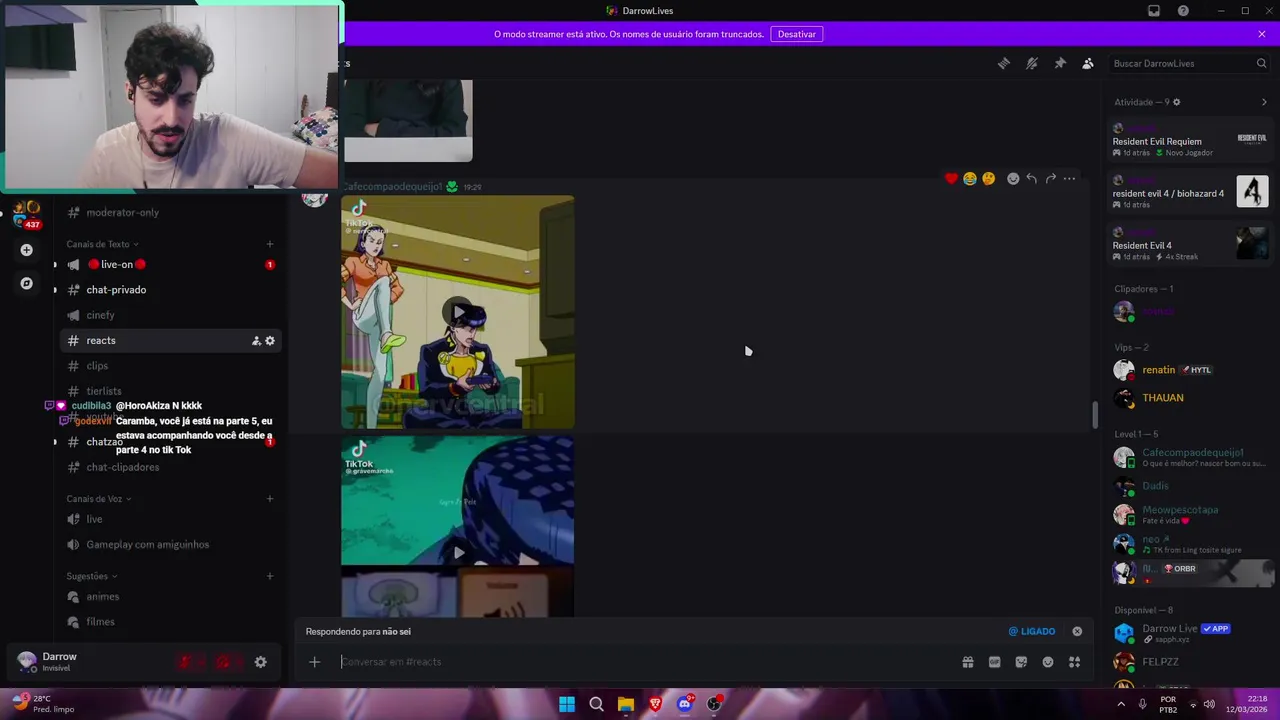Reply to message using reply arrow

[x=1032, y=178]
